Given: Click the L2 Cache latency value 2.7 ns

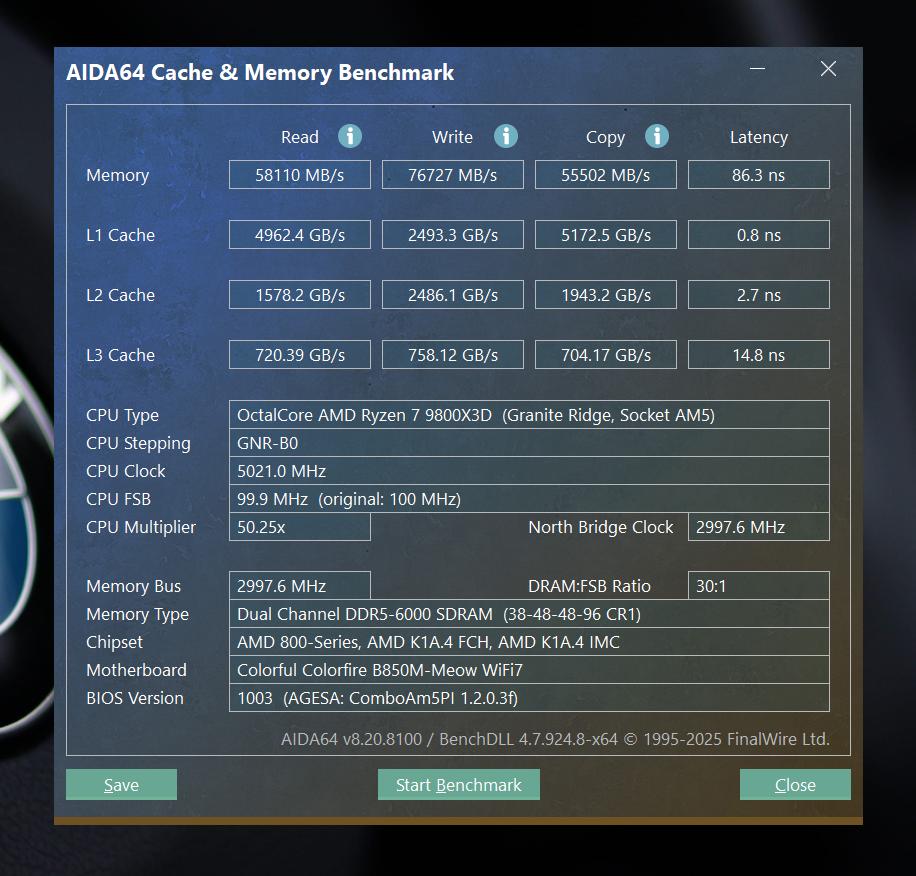Looking at the screenshot, I should pos(758,294).
